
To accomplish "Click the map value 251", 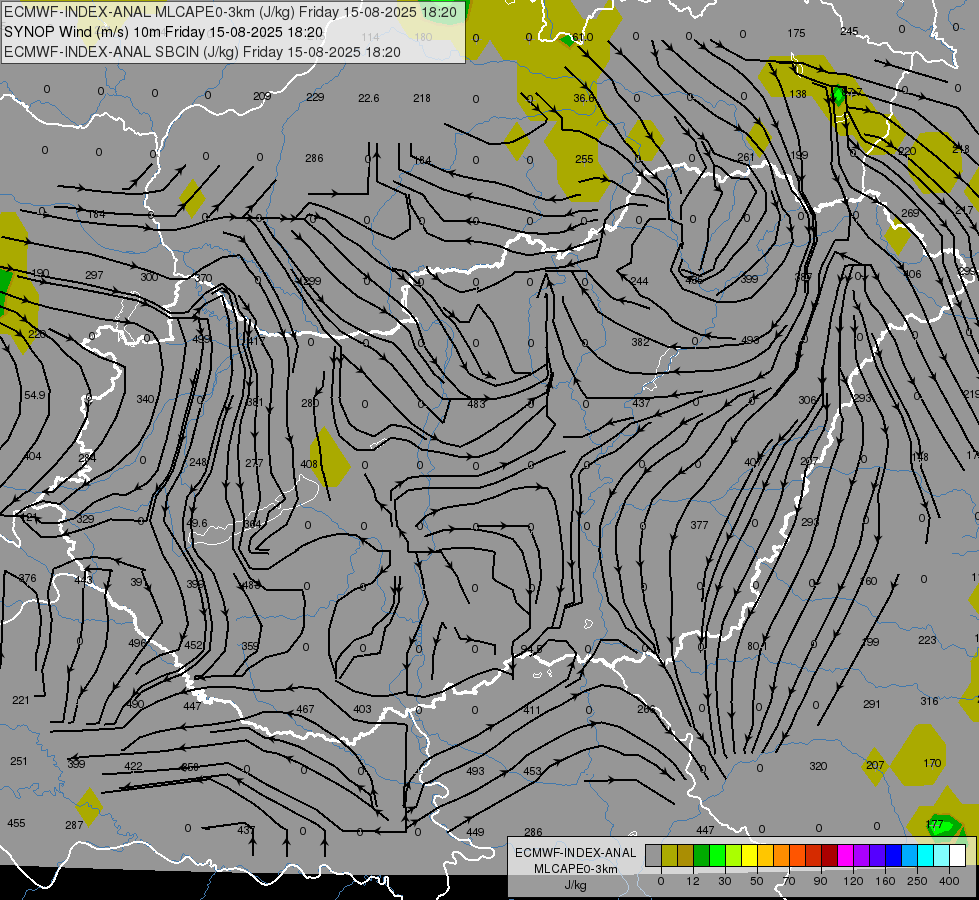I will (x=19, y=761).
